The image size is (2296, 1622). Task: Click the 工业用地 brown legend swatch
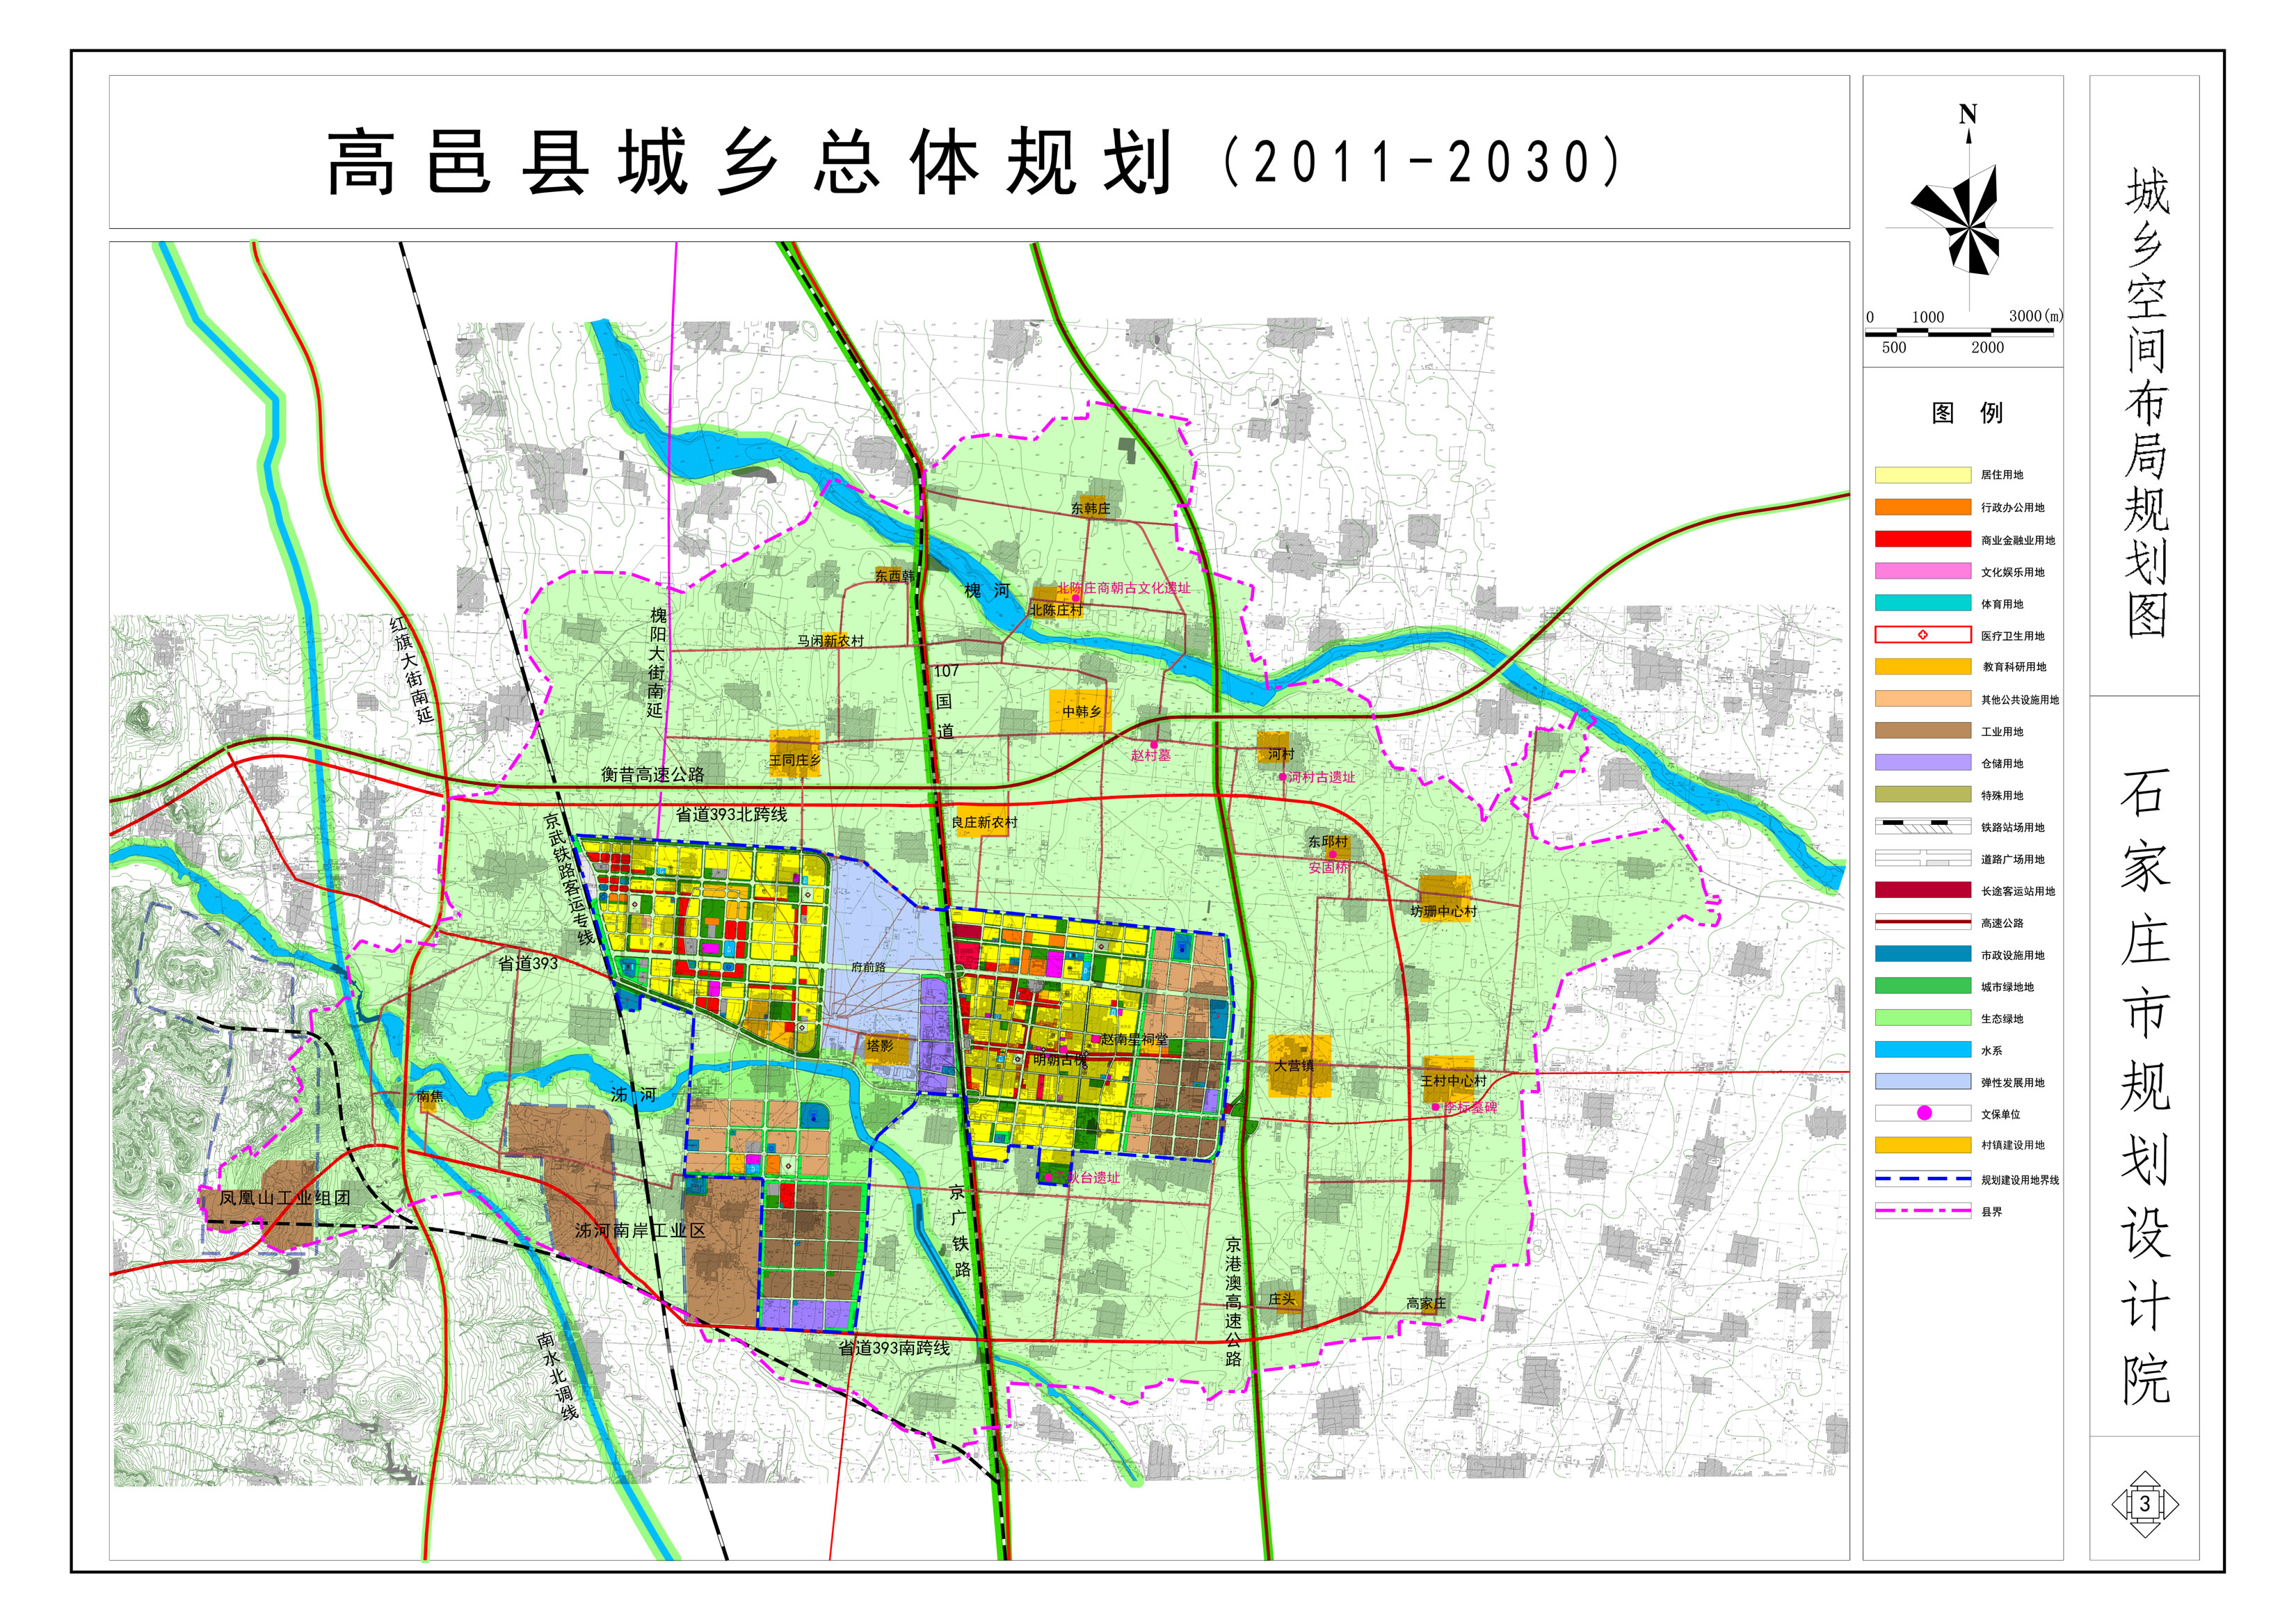point(1922,731)
